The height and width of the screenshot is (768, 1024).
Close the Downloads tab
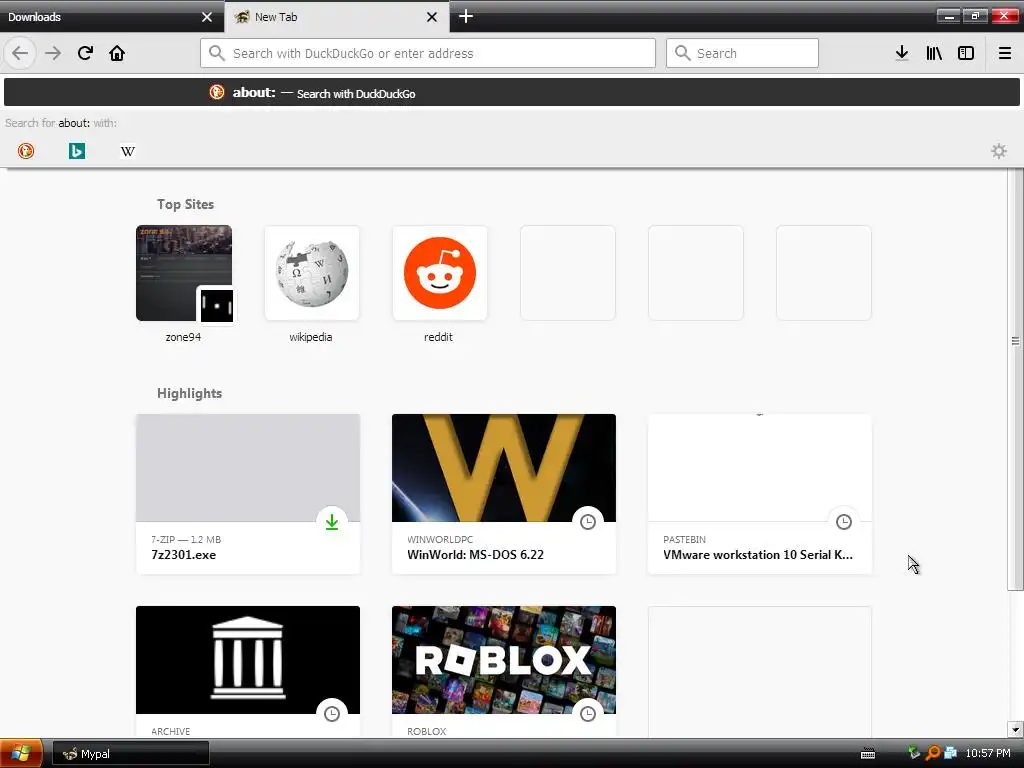tap(207, 17)
